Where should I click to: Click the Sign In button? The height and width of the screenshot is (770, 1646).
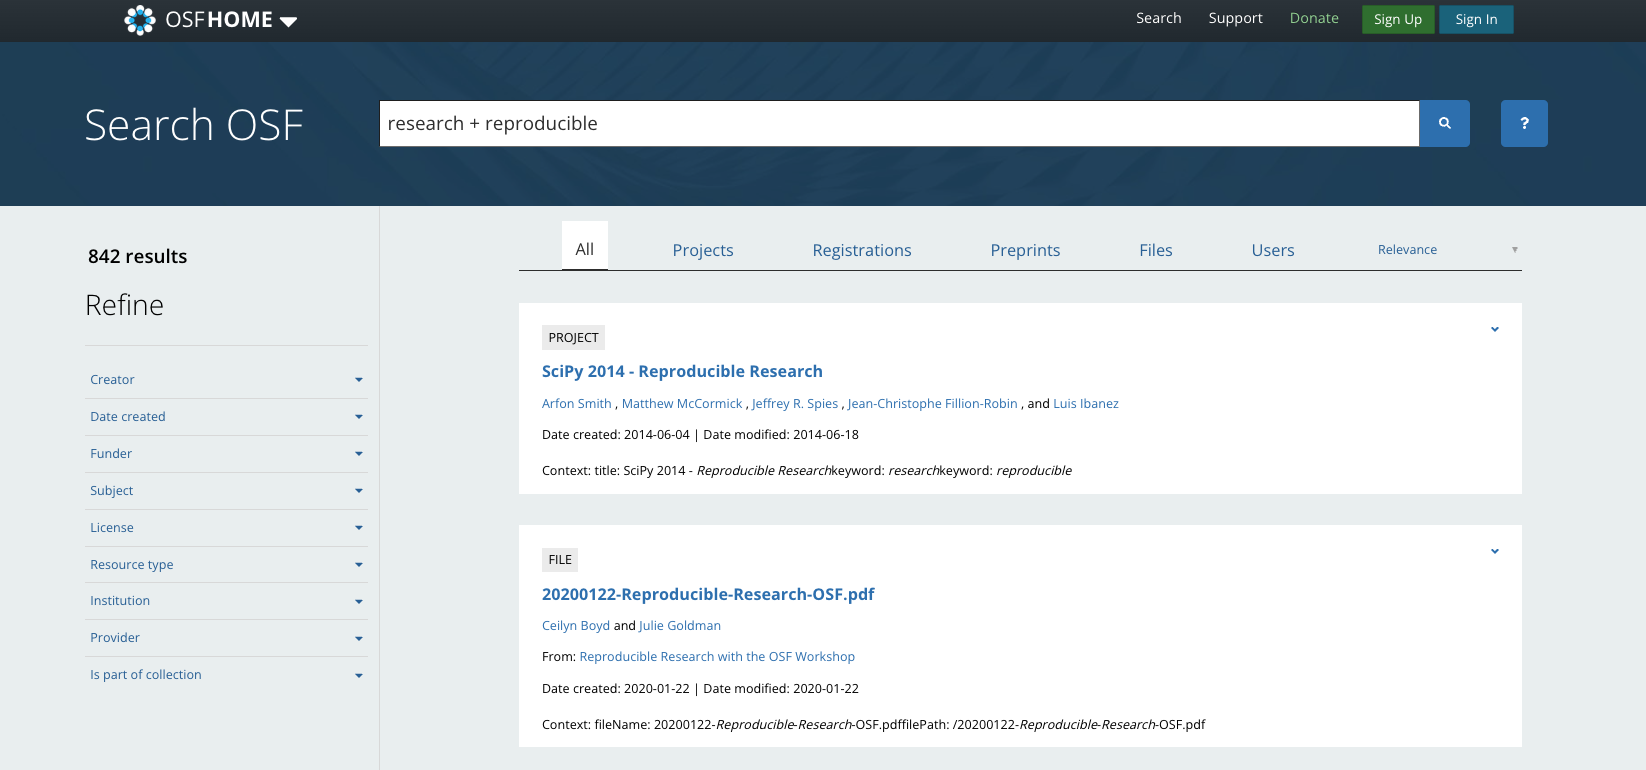[x=1476, y=19]
